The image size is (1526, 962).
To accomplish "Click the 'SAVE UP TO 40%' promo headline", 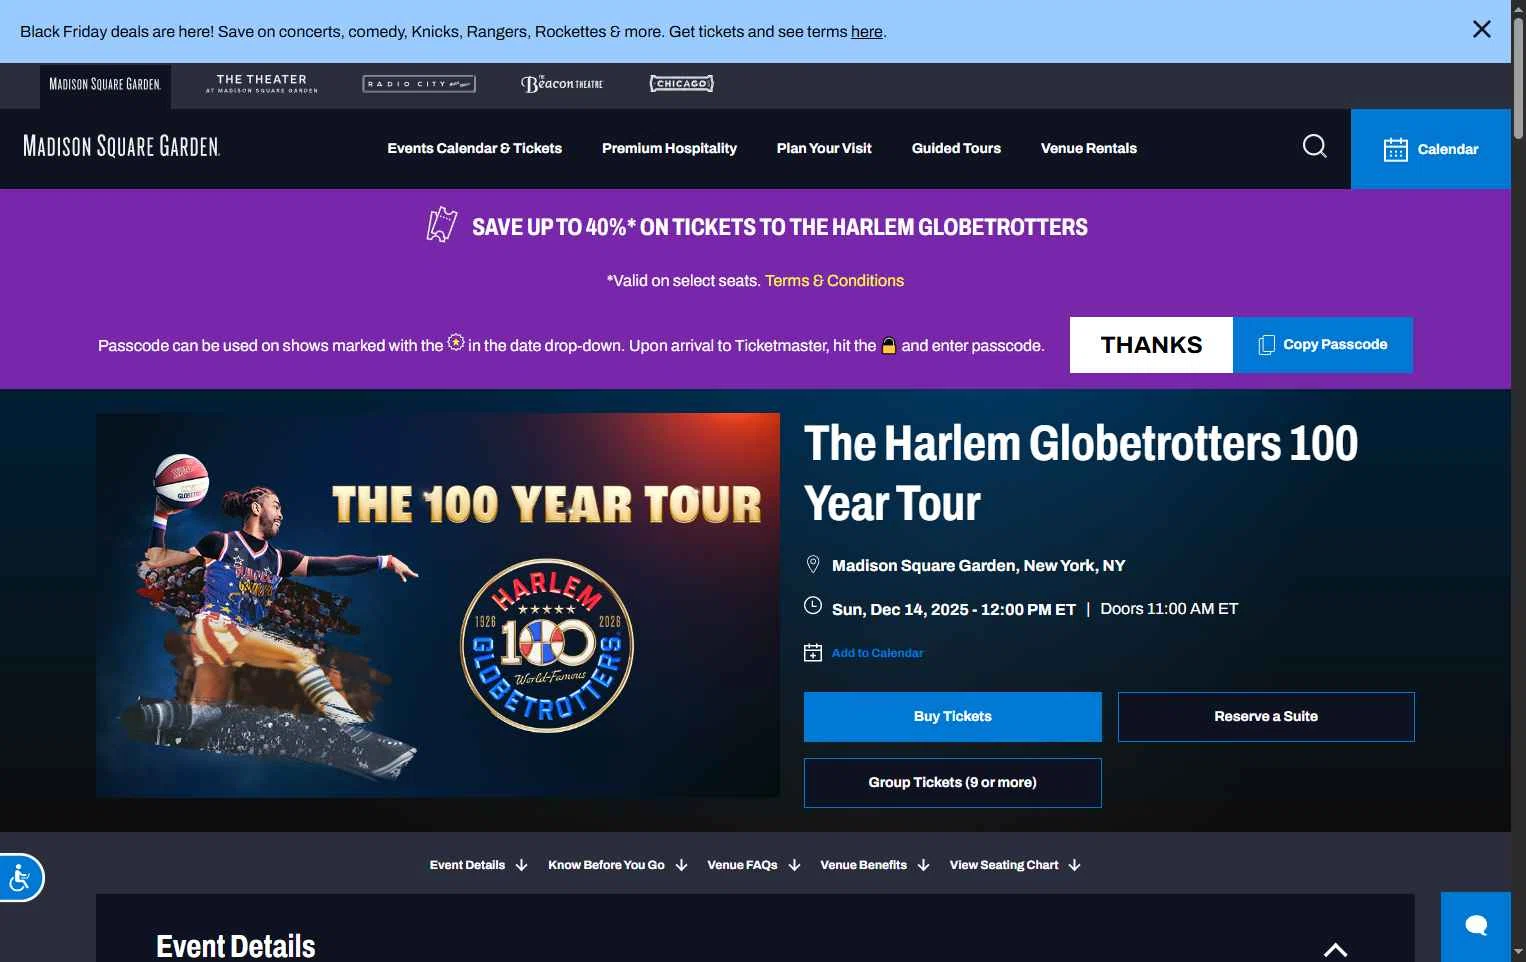I will tap(780, 227).
